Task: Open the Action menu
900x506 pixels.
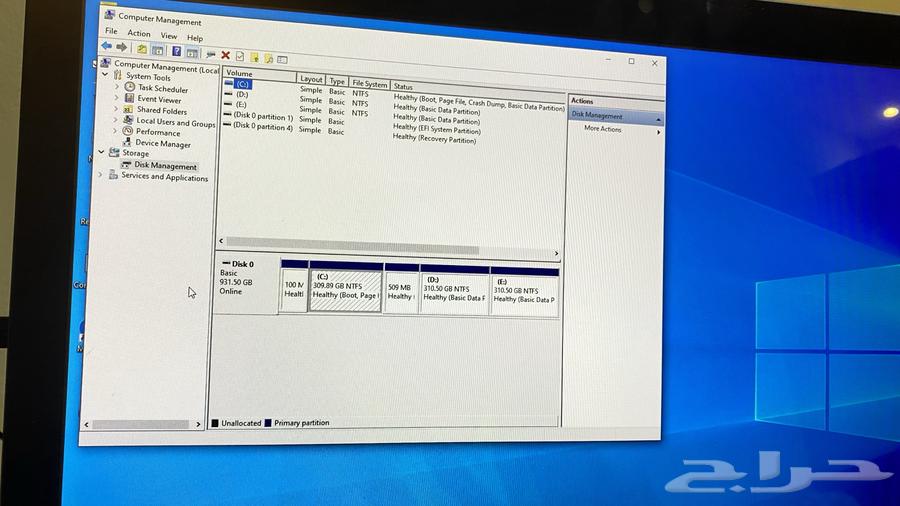Action: tap(139, 34)
